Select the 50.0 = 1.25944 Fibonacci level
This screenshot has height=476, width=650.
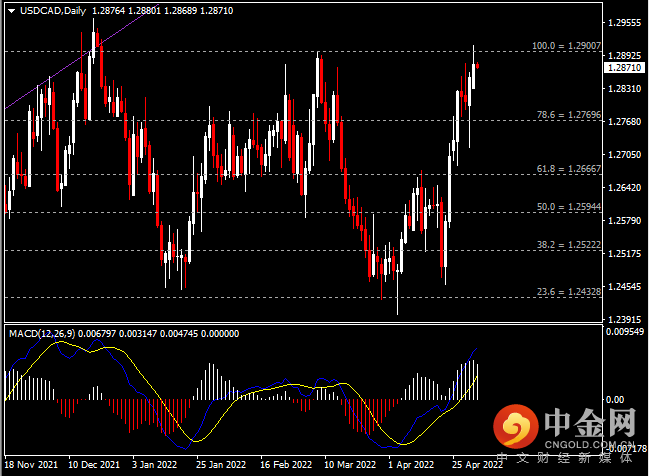click(569, 206)
